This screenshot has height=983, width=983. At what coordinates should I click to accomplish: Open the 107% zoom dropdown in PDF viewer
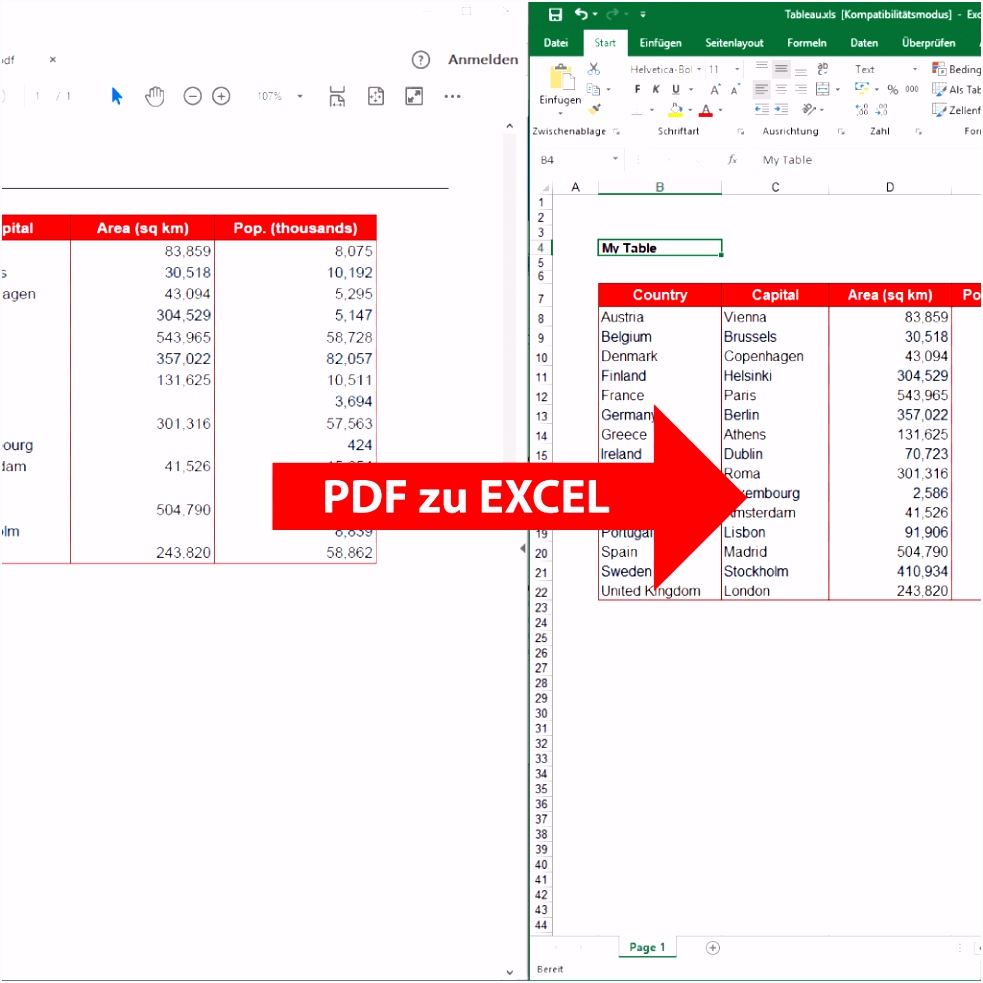pos(300,97)
